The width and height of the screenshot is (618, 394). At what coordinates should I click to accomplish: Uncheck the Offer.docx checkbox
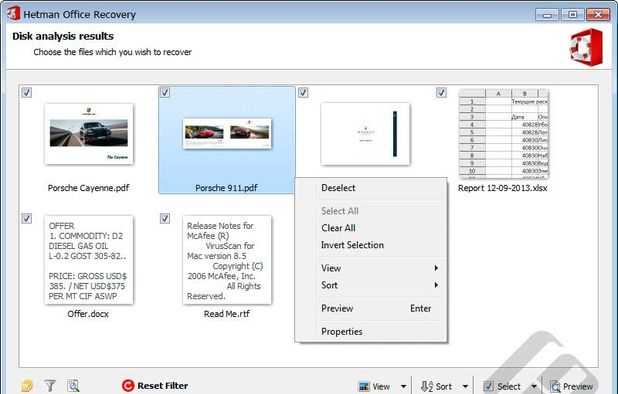point(26,218)
